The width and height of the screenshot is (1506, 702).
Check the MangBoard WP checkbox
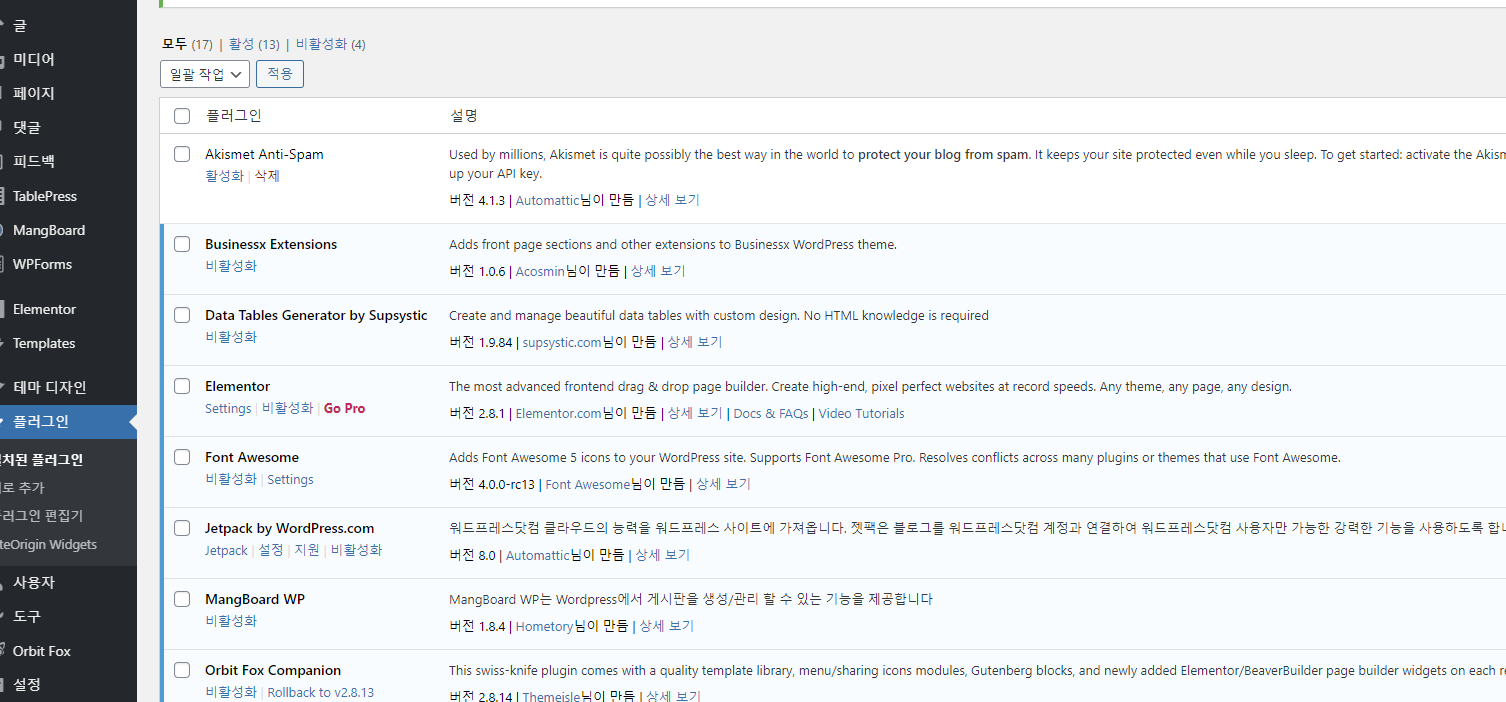point(182,599)
